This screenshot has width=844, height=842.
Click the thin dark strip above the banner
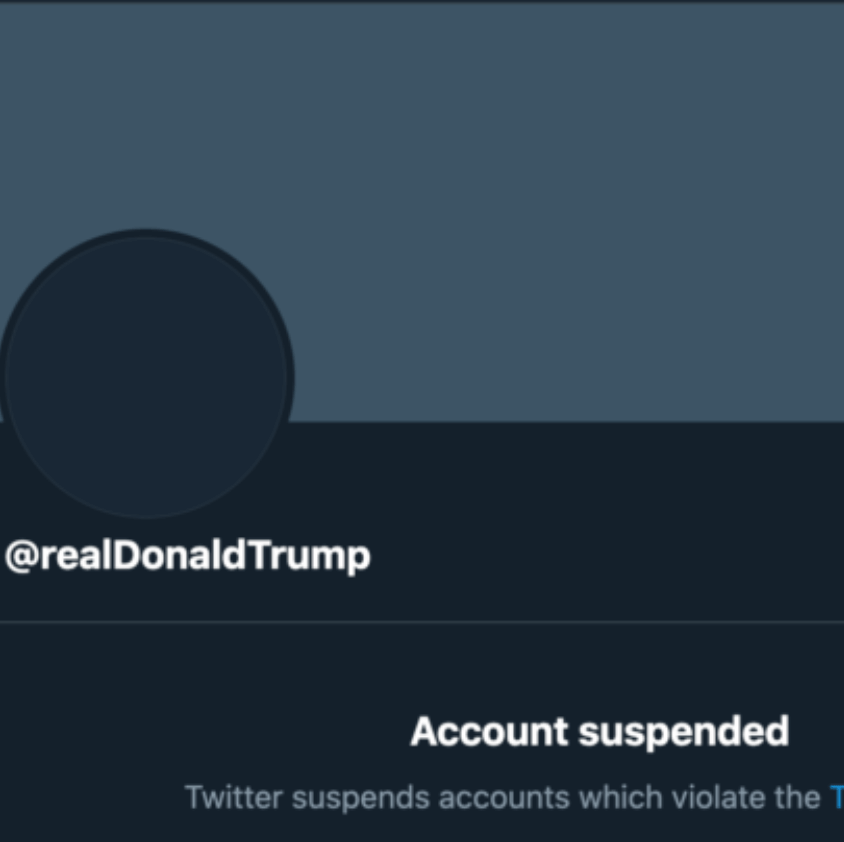pos(422,1)
